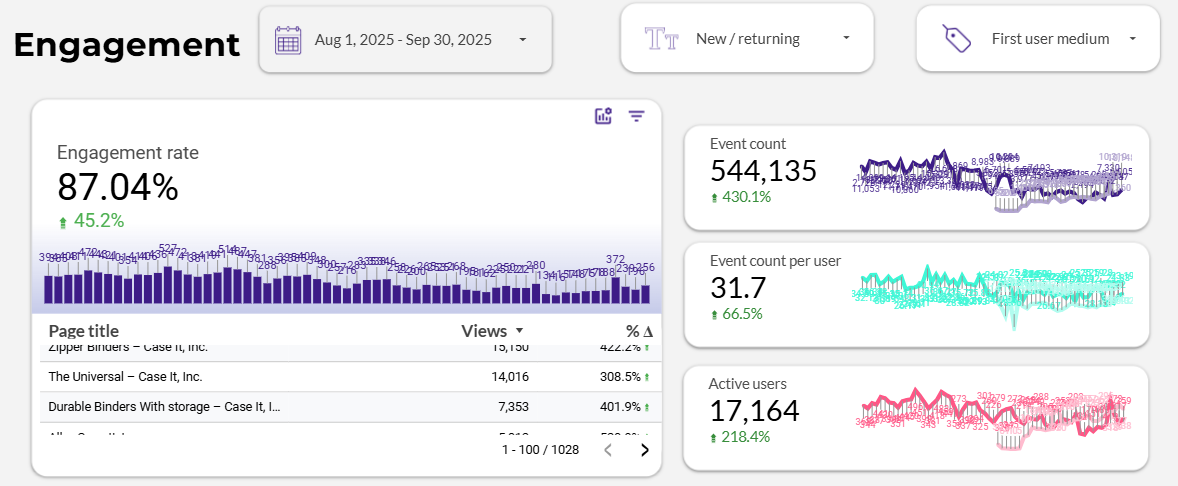The height and width of the screenshot is (486, 1178).
Task: Click the Active users sparkline chart
Action: pos(992,418)
